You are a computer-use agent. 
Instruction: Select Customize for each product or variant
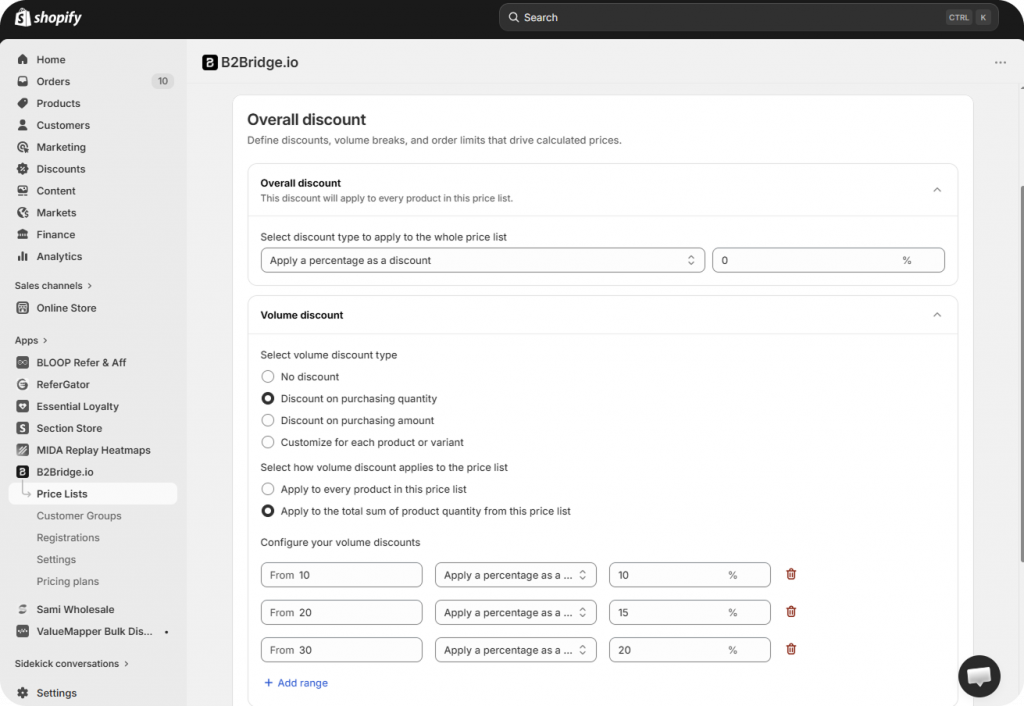268,442
